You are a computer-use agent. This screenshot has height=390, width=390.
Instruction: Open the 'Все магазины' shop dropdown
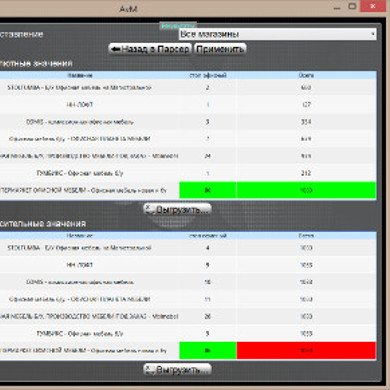pos(277,34)
